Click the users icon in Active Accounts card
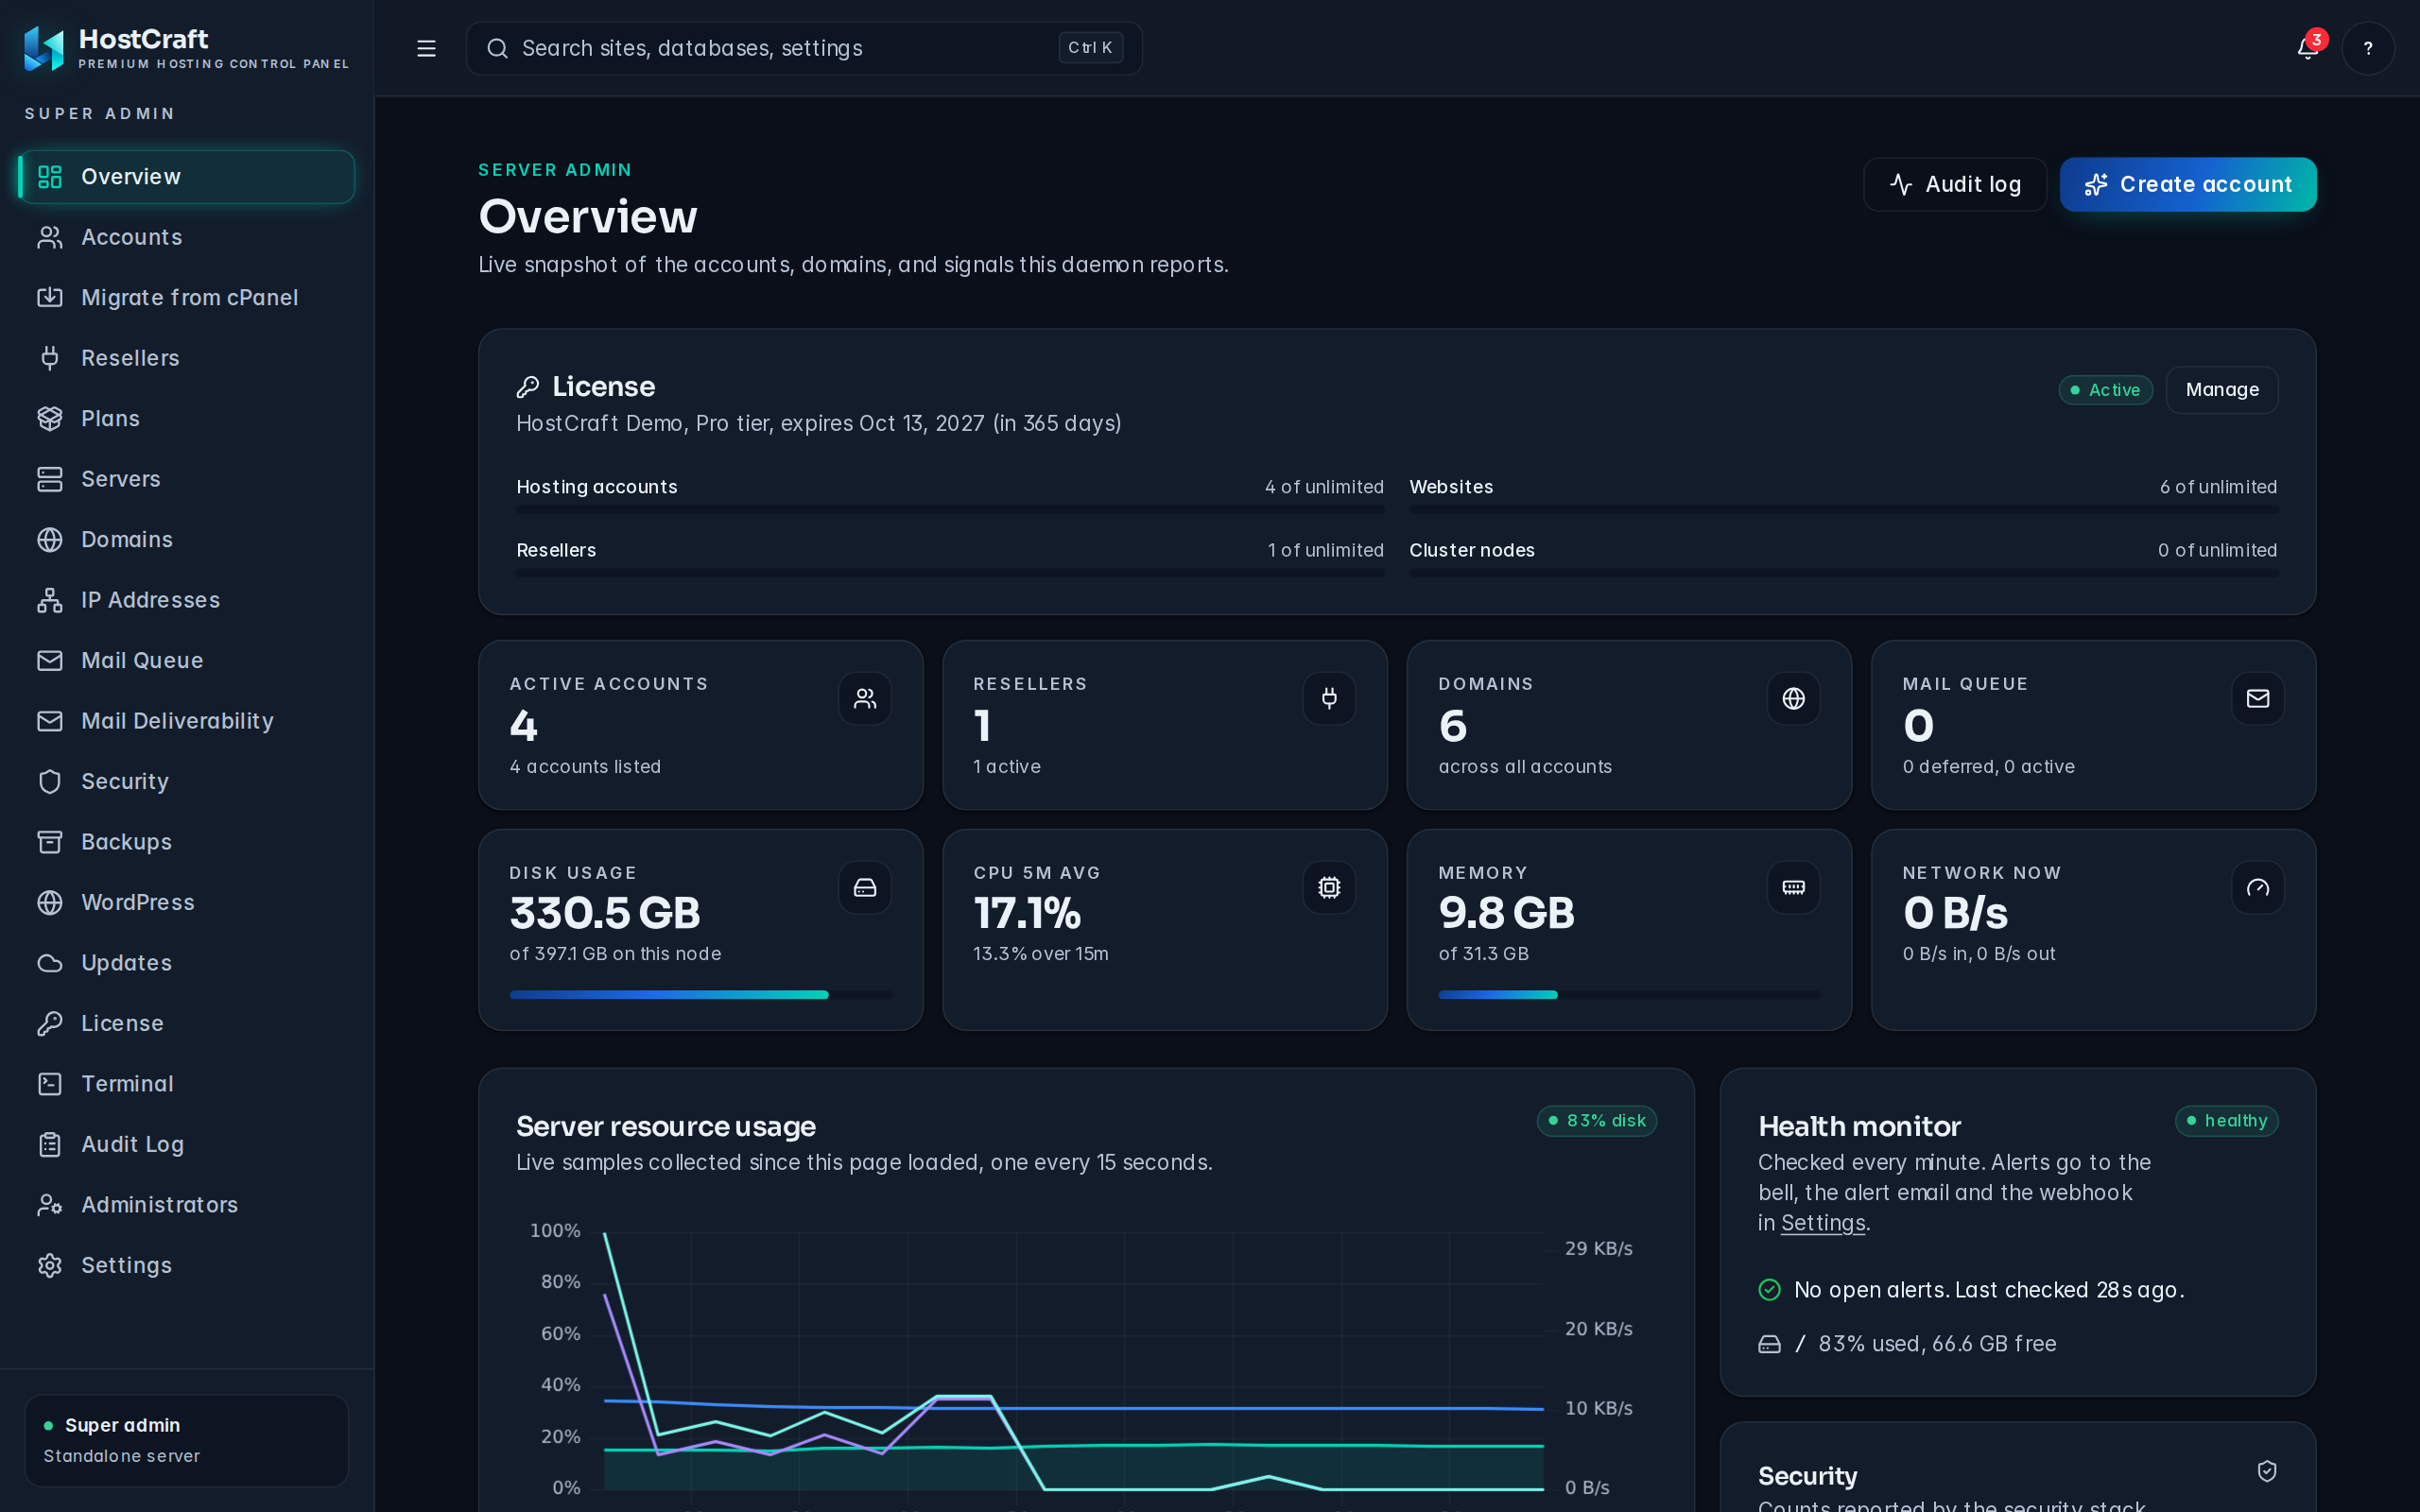This screenshot has width=2420, height=1512. (865, 698)
